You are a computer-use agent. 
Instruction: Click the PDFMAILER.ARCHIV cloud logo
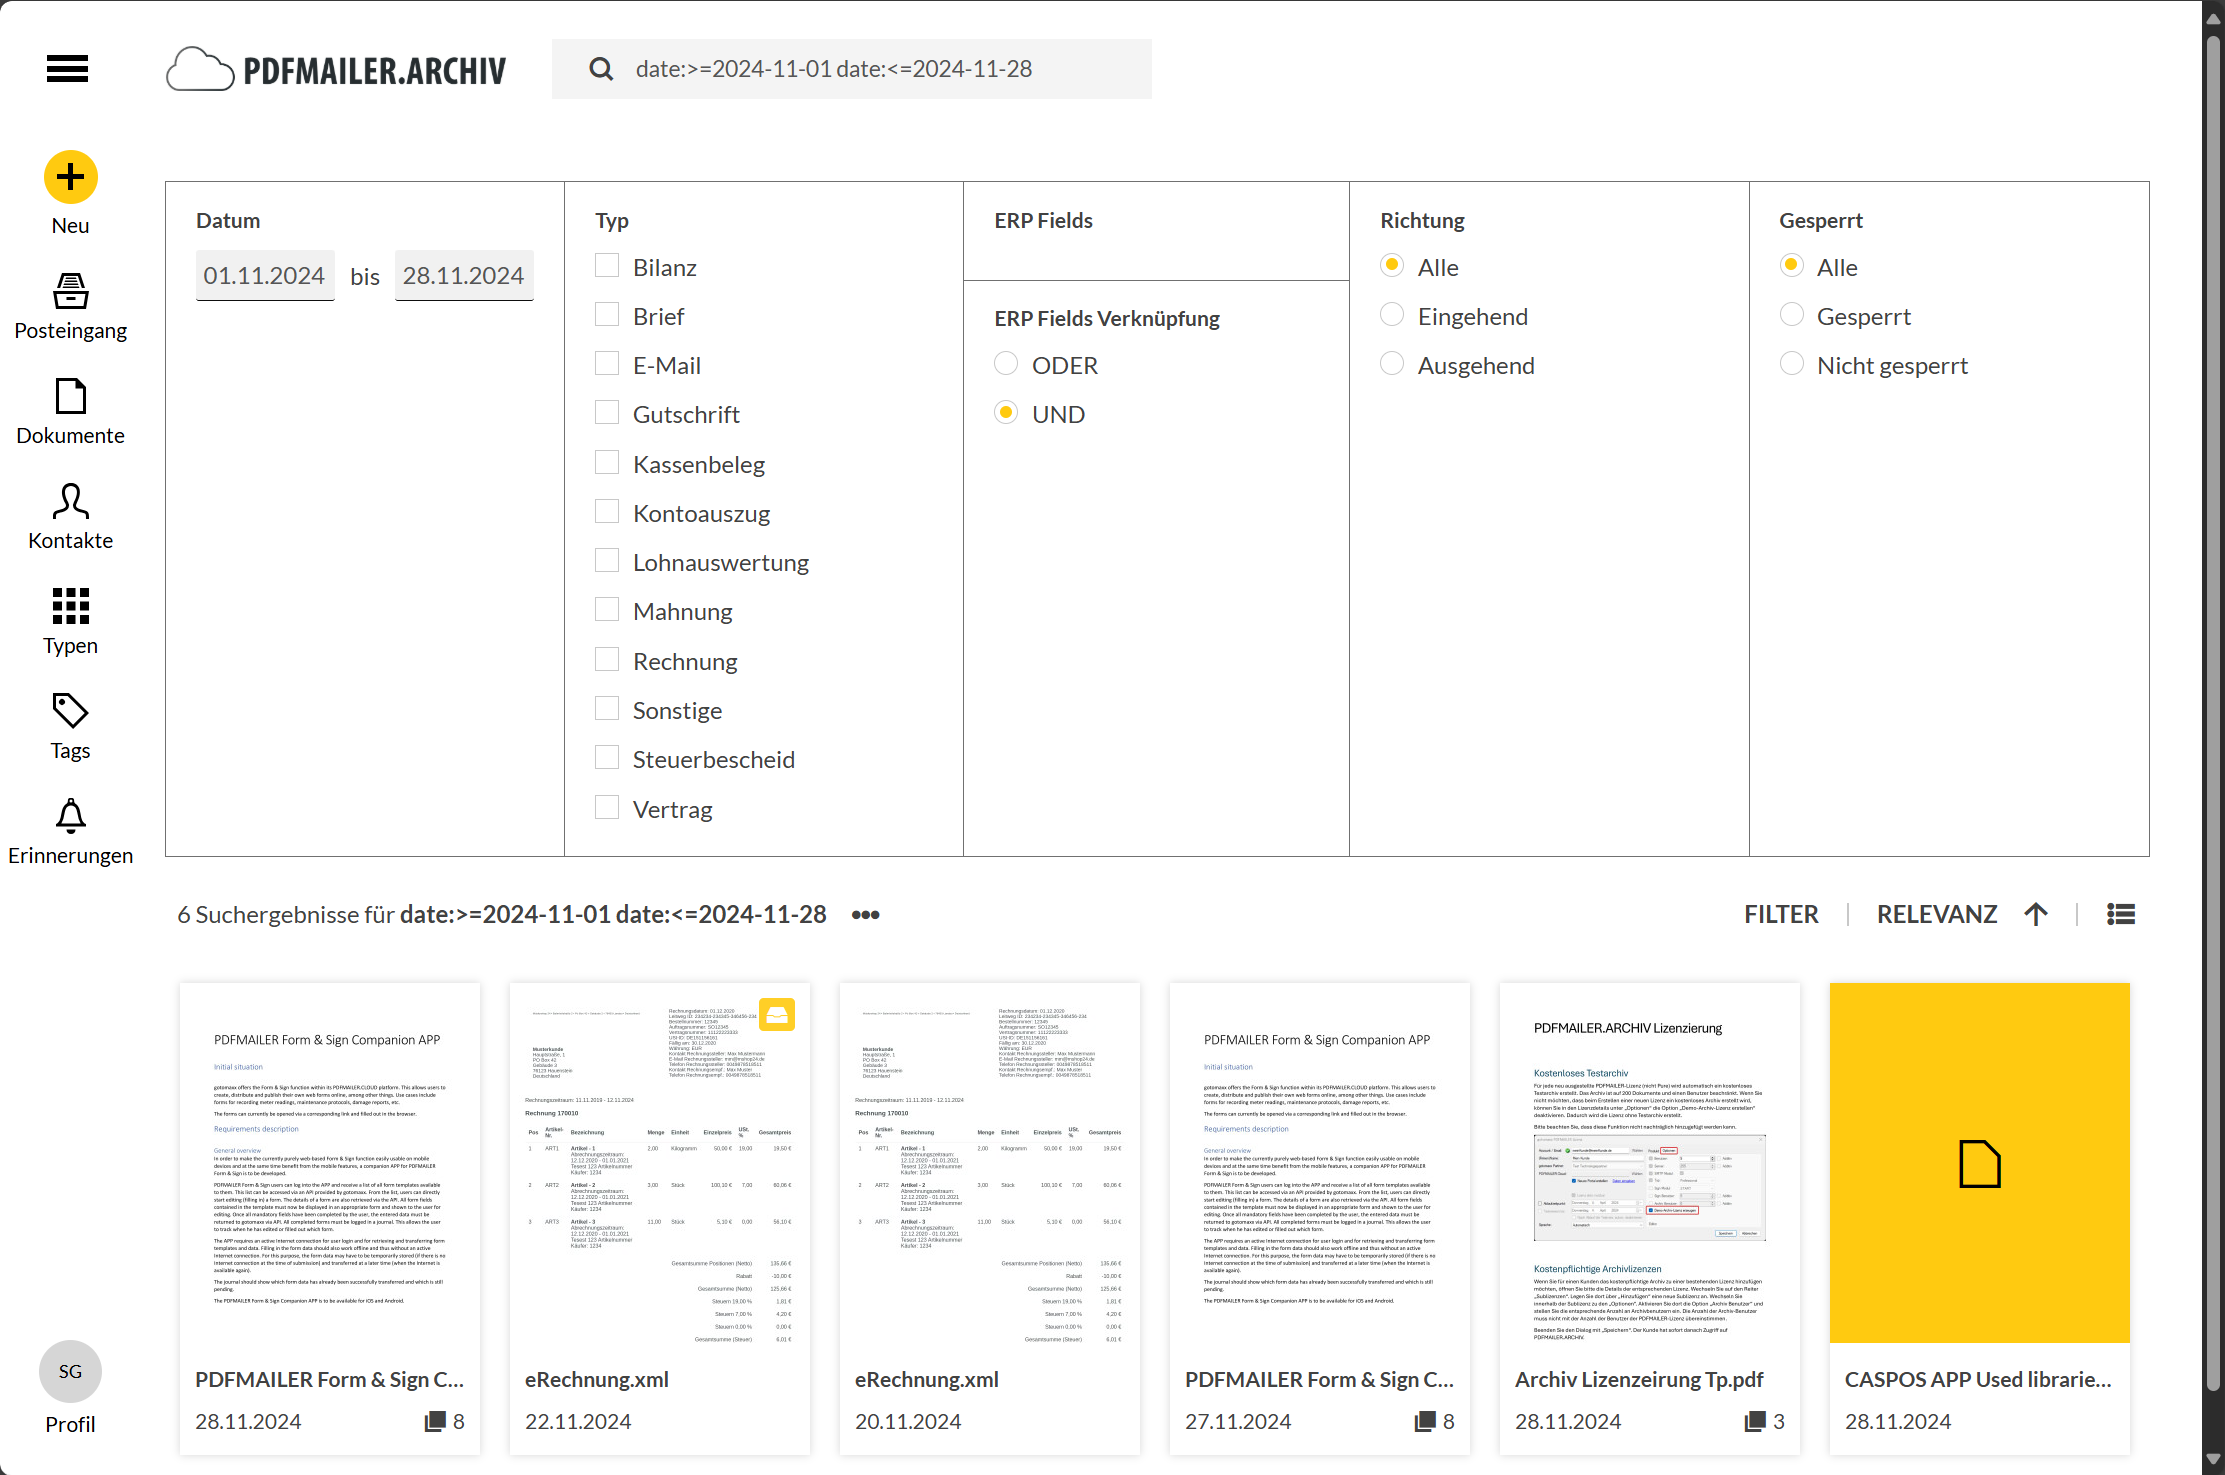pyautogui.click(x=336, y=70)
